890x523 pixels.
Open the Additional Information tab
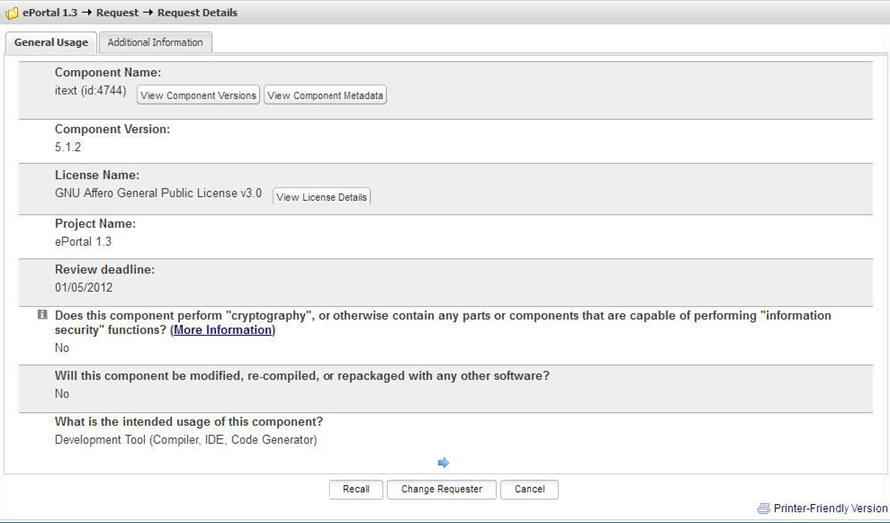pyautogui.click(x=155, y=42)
